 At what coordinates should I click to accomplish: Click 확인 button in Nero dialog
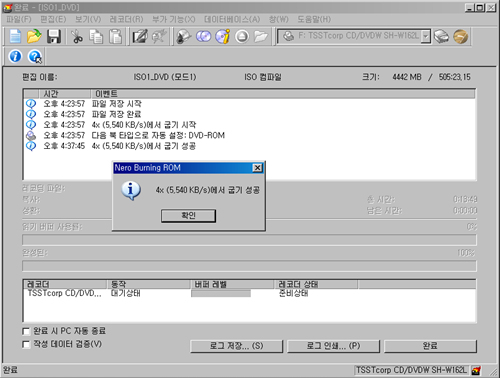[188, 216]
